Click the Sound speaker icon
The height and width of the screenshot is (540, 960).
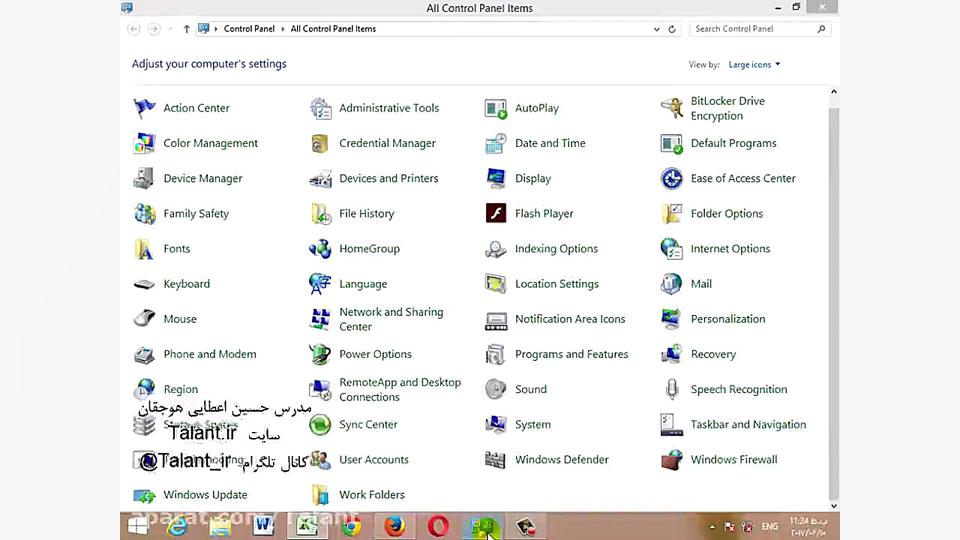point(496,389)
